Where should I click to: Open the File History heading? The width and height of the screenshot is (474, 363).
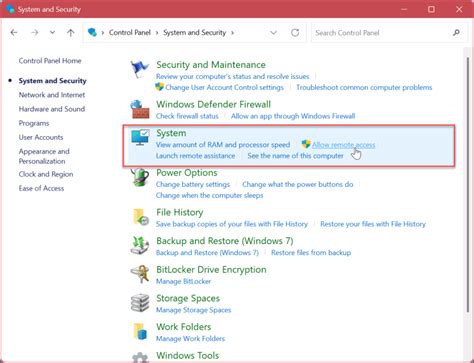click(180, 212)
